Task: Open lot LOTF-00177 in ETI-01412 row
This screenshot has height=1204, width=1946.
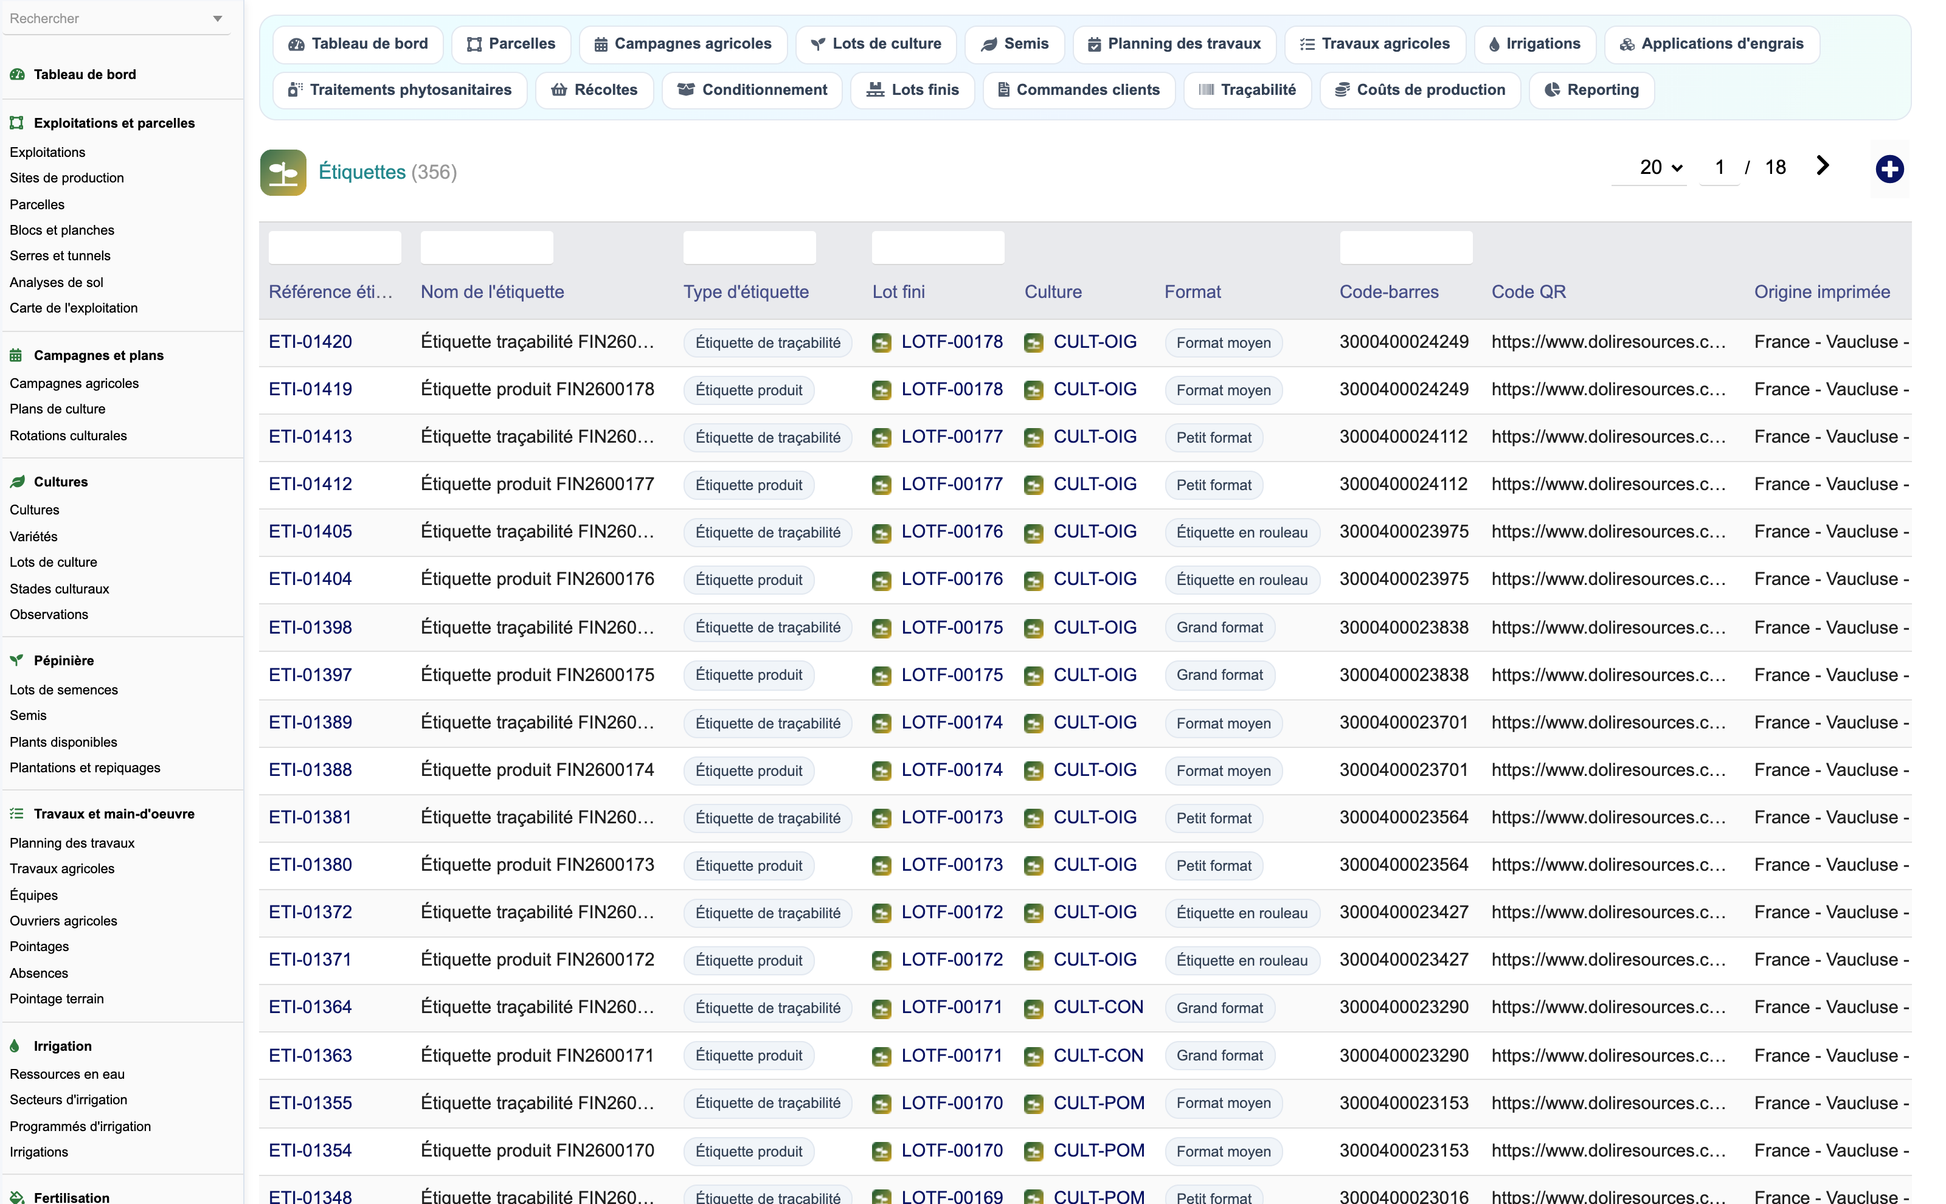Action: (952, 484)
